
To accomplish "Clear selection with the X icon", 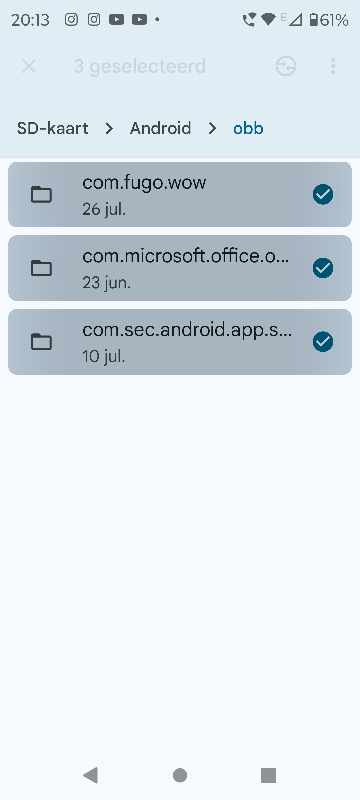I will click(x=29, y=66).
